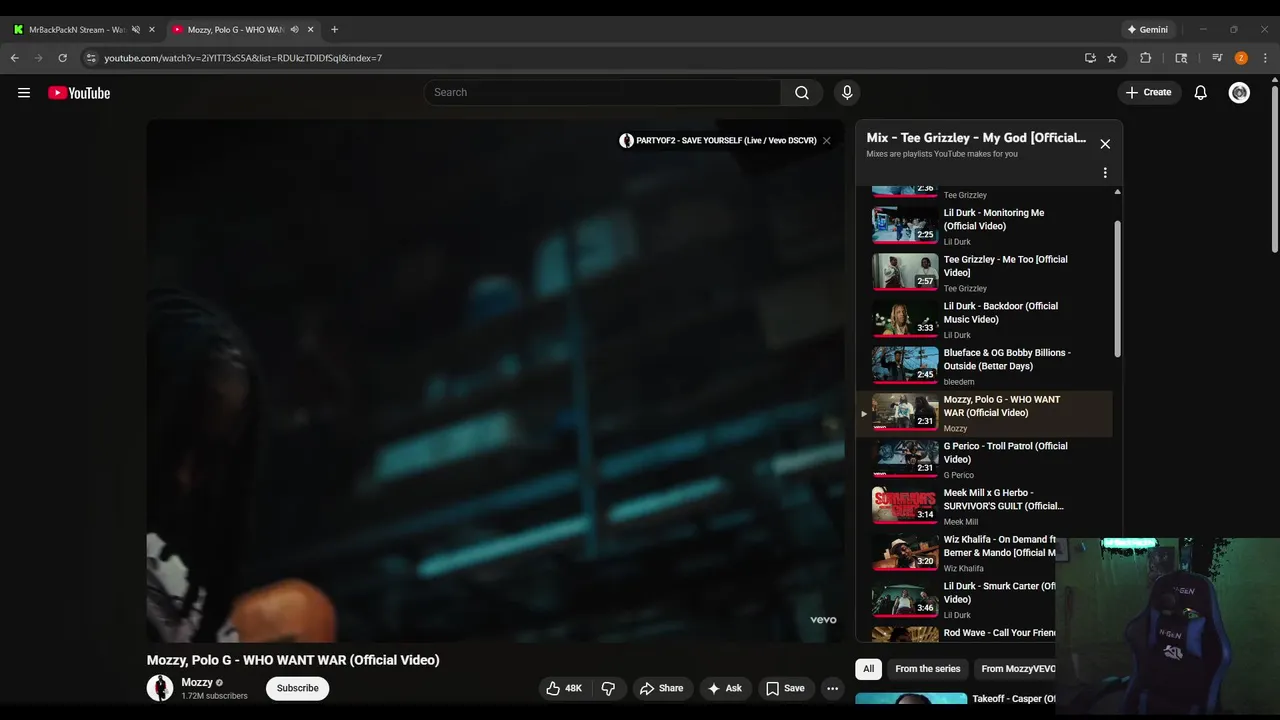
Task: Click the address bar URL
Action: [243, 58]
